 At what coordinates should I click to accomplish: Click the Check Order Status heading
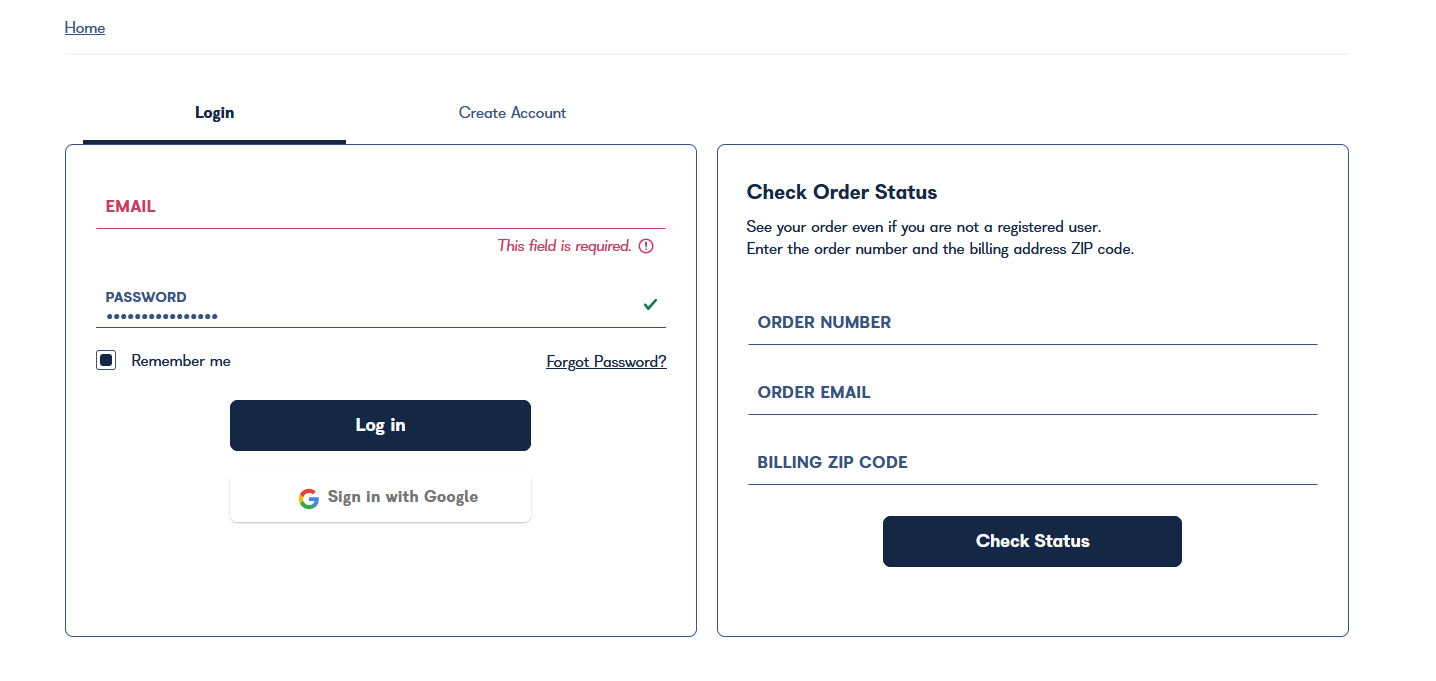[x=842, y=192]
